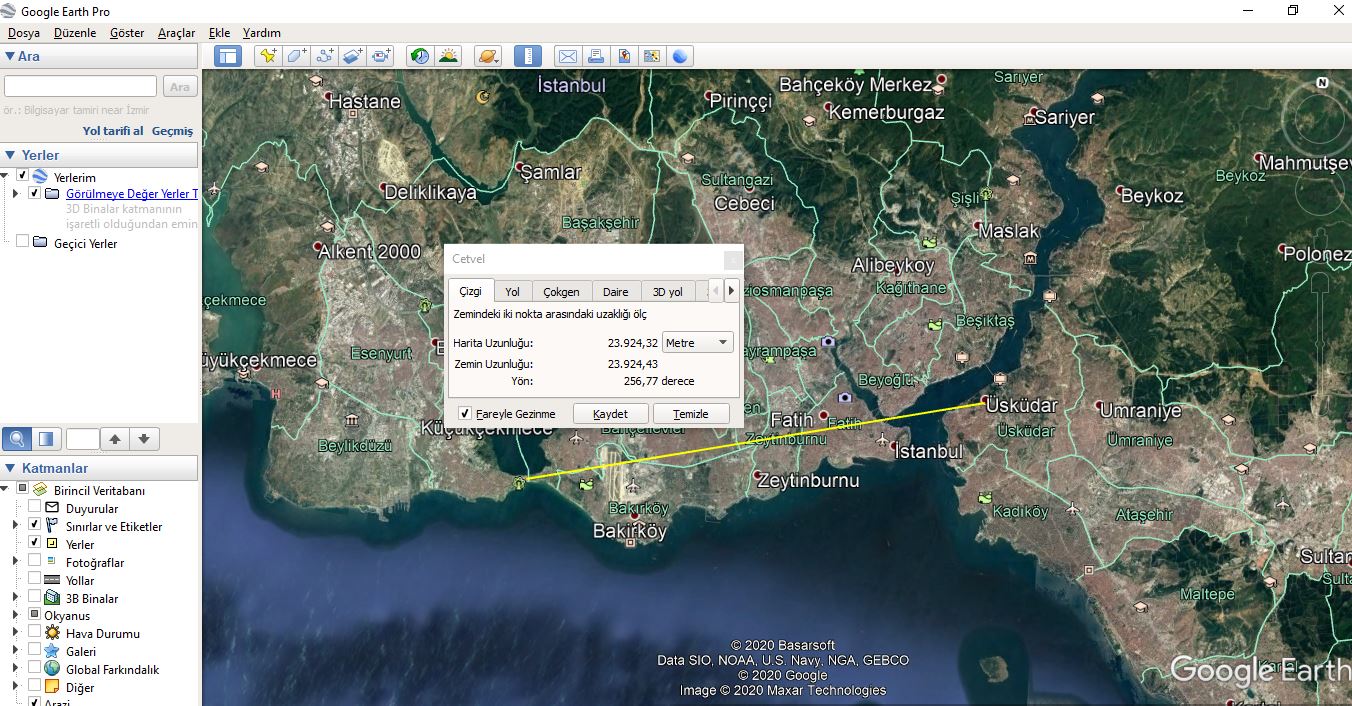Toggle the Fareyle Gezinme checkbox
Image resolution: width=1352 pixels, height=706 pixels.
(x=465, y=414)
